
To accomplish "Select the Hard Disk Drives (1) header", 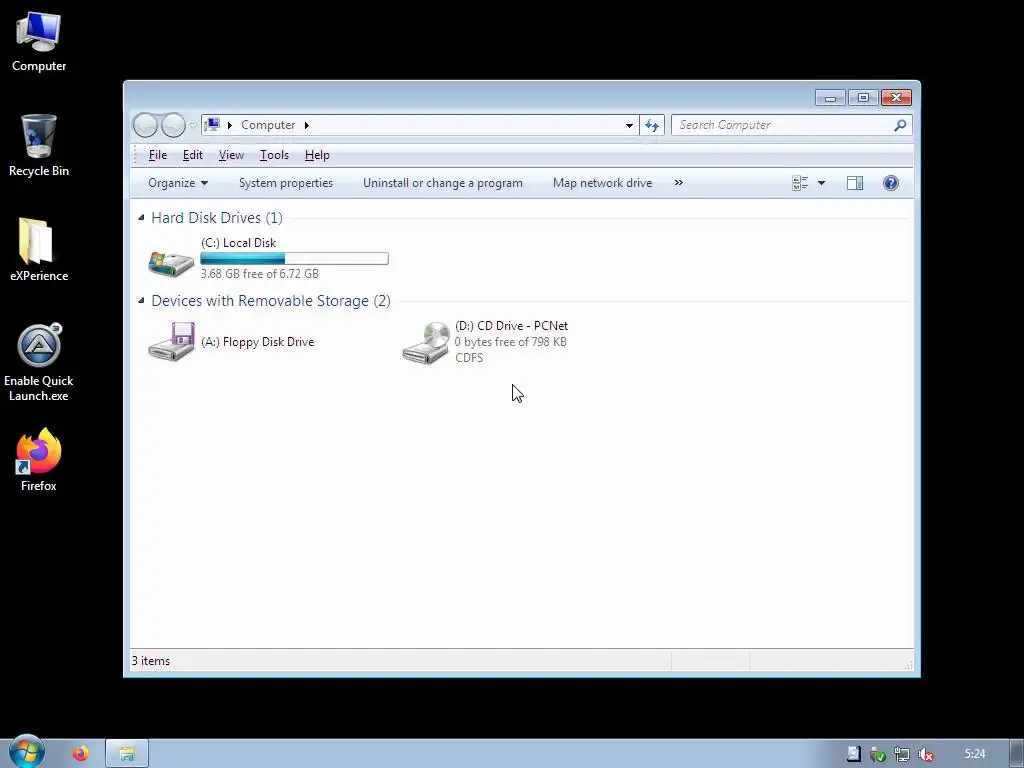I will pos(217,217).
